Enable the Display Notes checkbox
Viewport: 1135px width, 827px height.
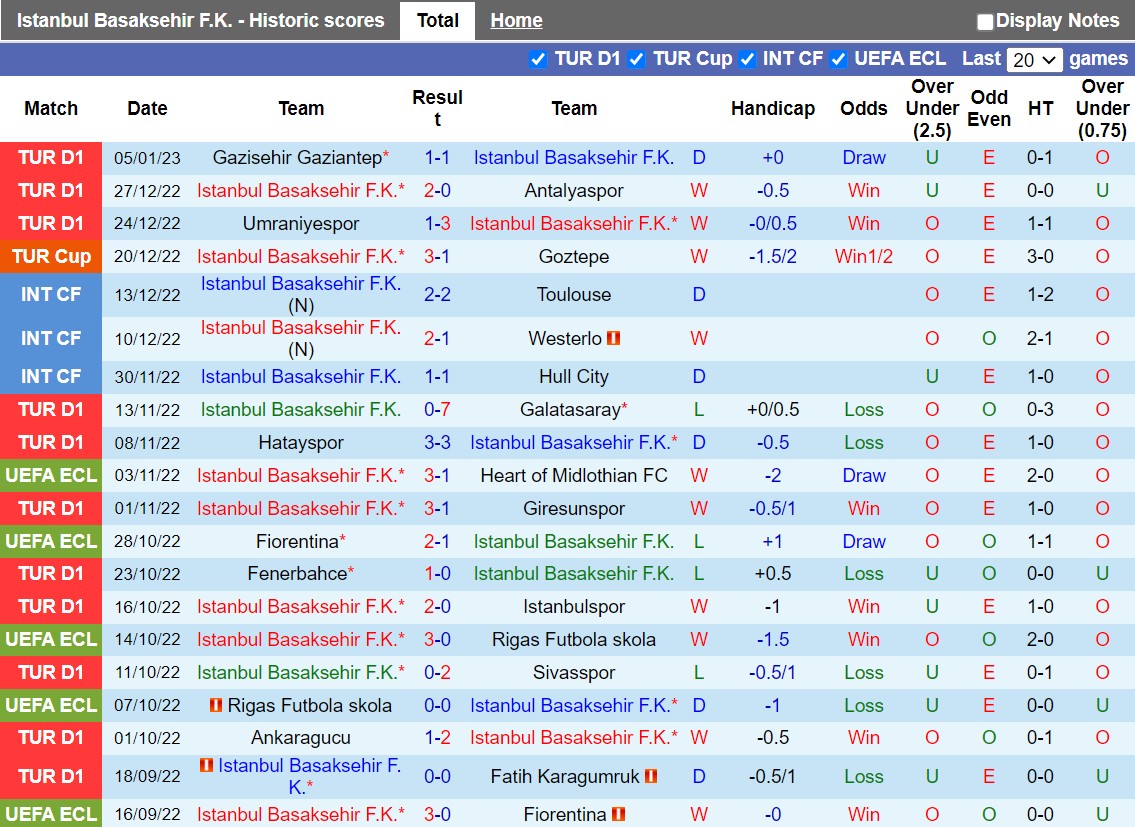tap(984, 20)
